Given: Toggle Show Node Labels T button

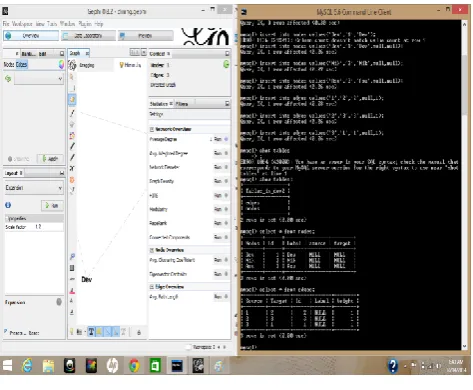Looking at the screenshot, I should pos(91,332).
